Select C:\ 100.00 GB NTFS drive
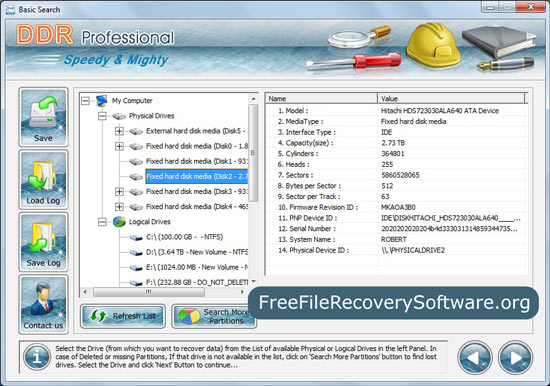The height and width of the screenshot is (386, 550). coord(185,237)
